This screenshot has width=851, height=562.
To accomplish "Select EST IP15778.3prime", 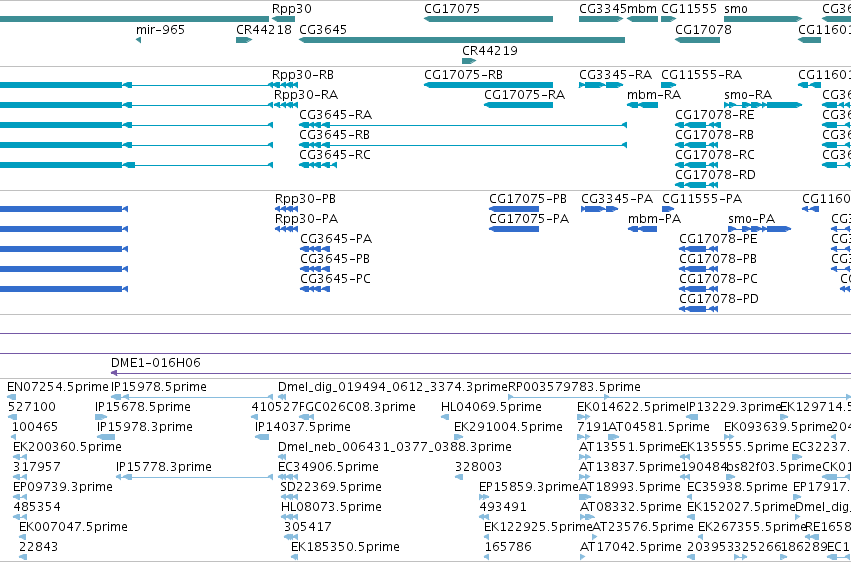I will click(164, 468).
